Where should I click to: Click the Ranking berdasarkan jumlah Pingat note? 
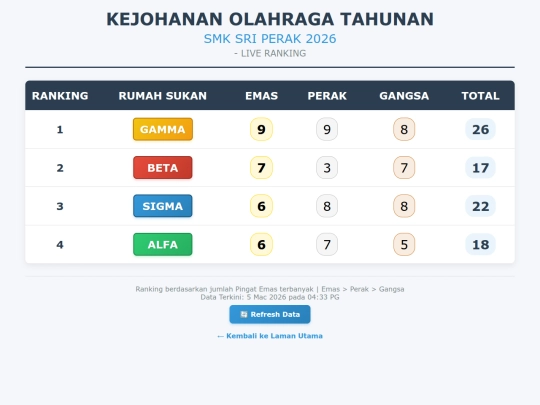point(270,289)
